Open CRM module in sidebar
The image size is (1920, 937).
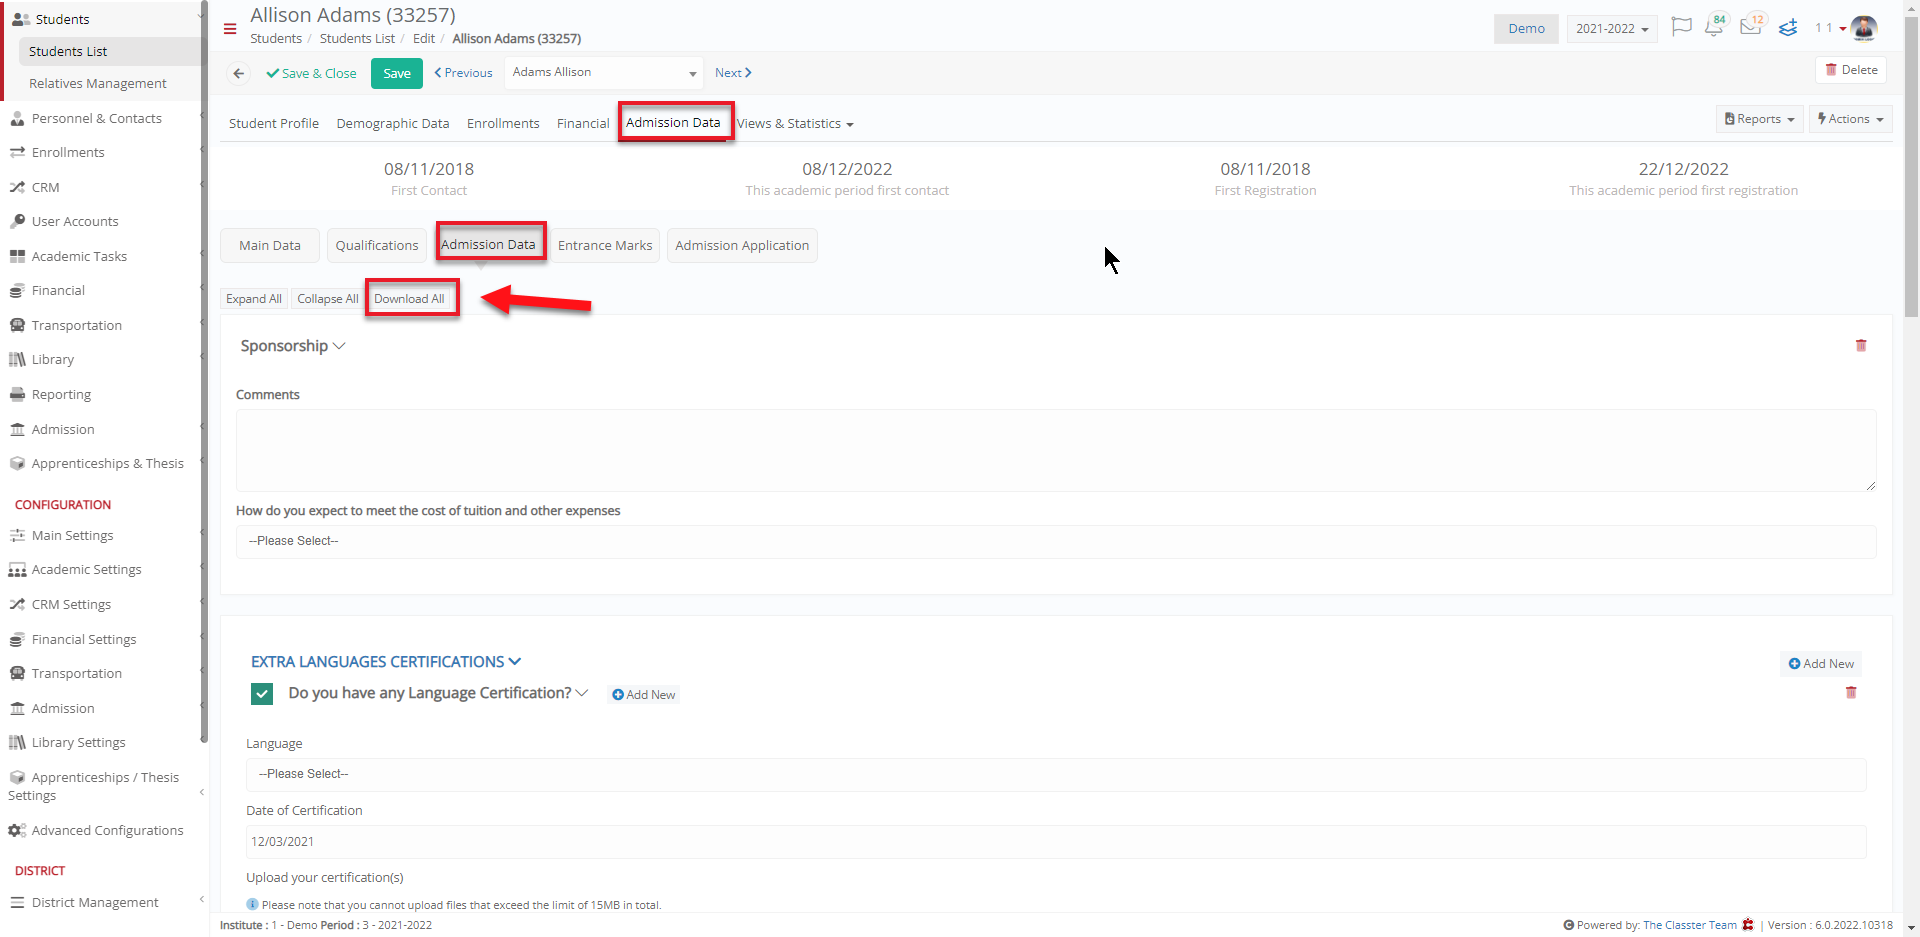45,187
